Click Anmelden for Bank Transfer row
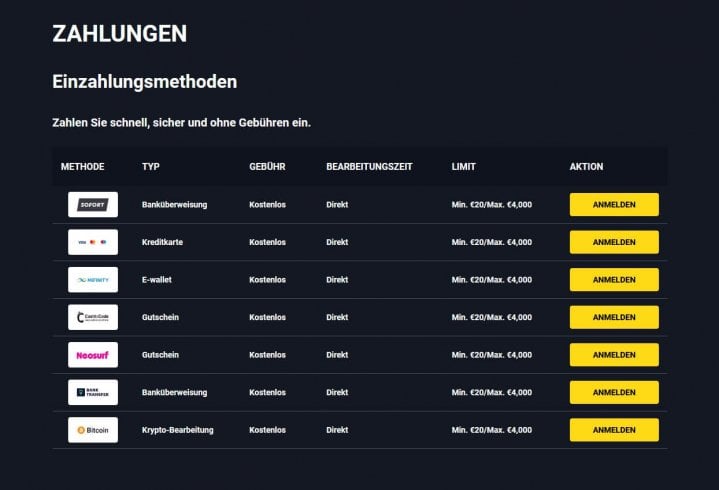 coord(614,392)
